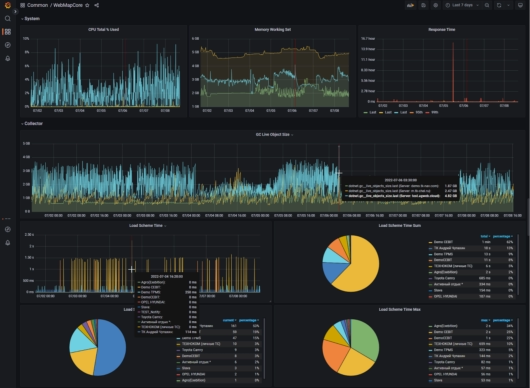
Task: Click Agro(Exebition) color swatch in Time Max legend
Action: pyautogui.click(x=430, y=326)
